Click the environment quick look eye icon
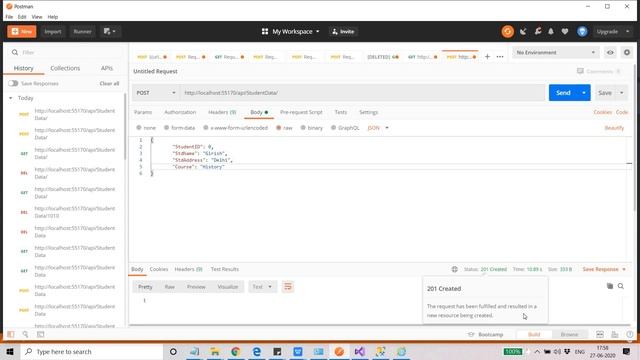The image size is (640, 360). pos(610,52)
